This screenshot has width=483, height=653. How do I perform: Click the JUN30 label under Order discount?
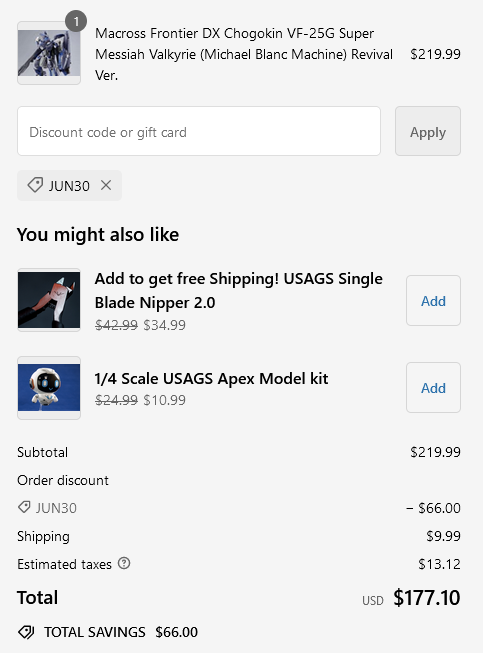point(56,508)
